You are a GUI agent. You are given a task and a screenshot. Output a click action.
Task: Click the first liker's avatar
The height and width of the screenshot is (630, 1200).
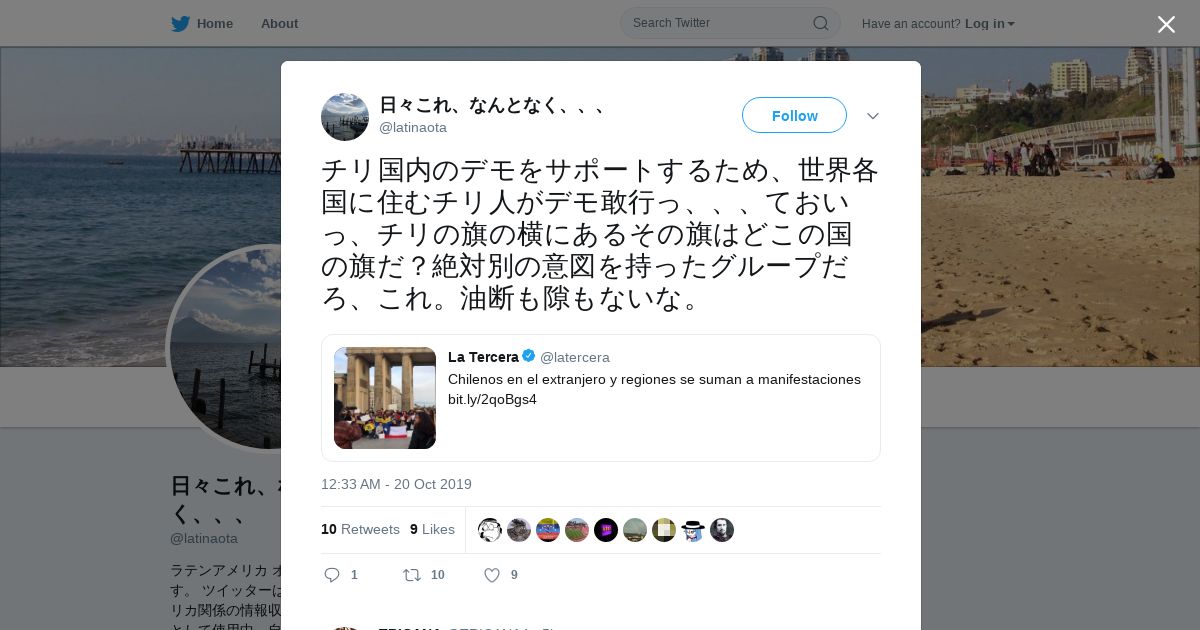click(x=490, y=530)
